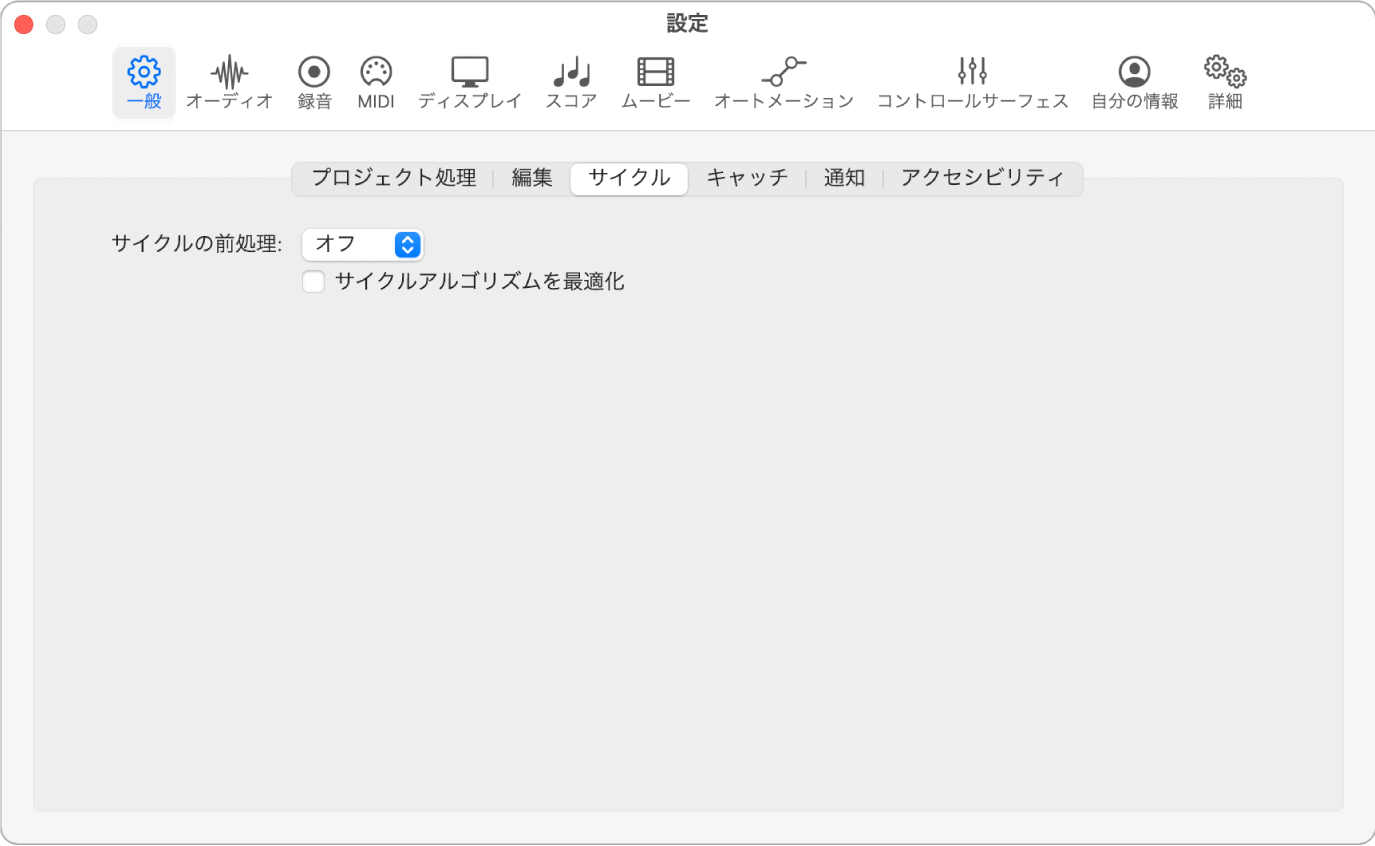This screenshot has width=1375, height=846.
Task: Switch to the 通知 tab
Action: coord(844,179)
